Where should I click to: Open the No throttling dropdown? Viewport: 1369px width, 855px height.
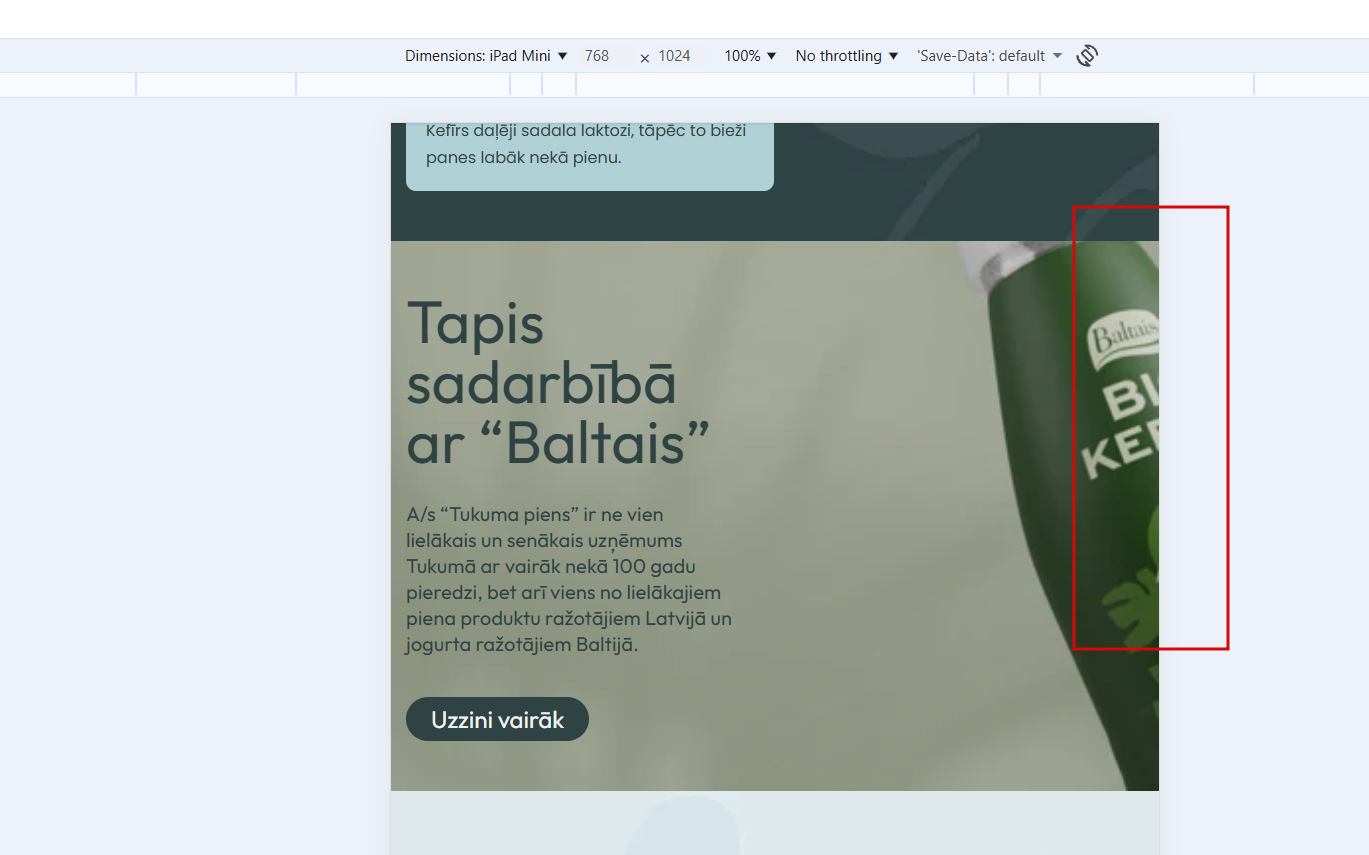pyautogui.click(x=847, y=56)
